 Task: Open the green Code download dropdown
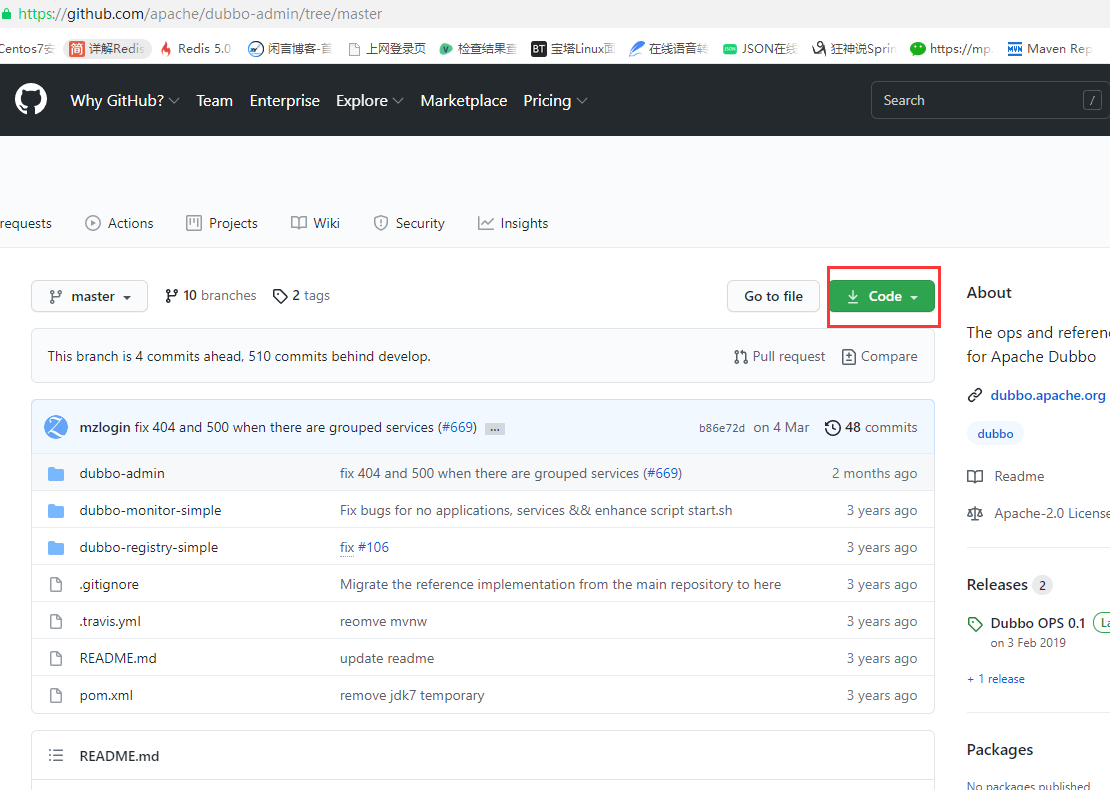pyautogui.click(x=882, y=296)
